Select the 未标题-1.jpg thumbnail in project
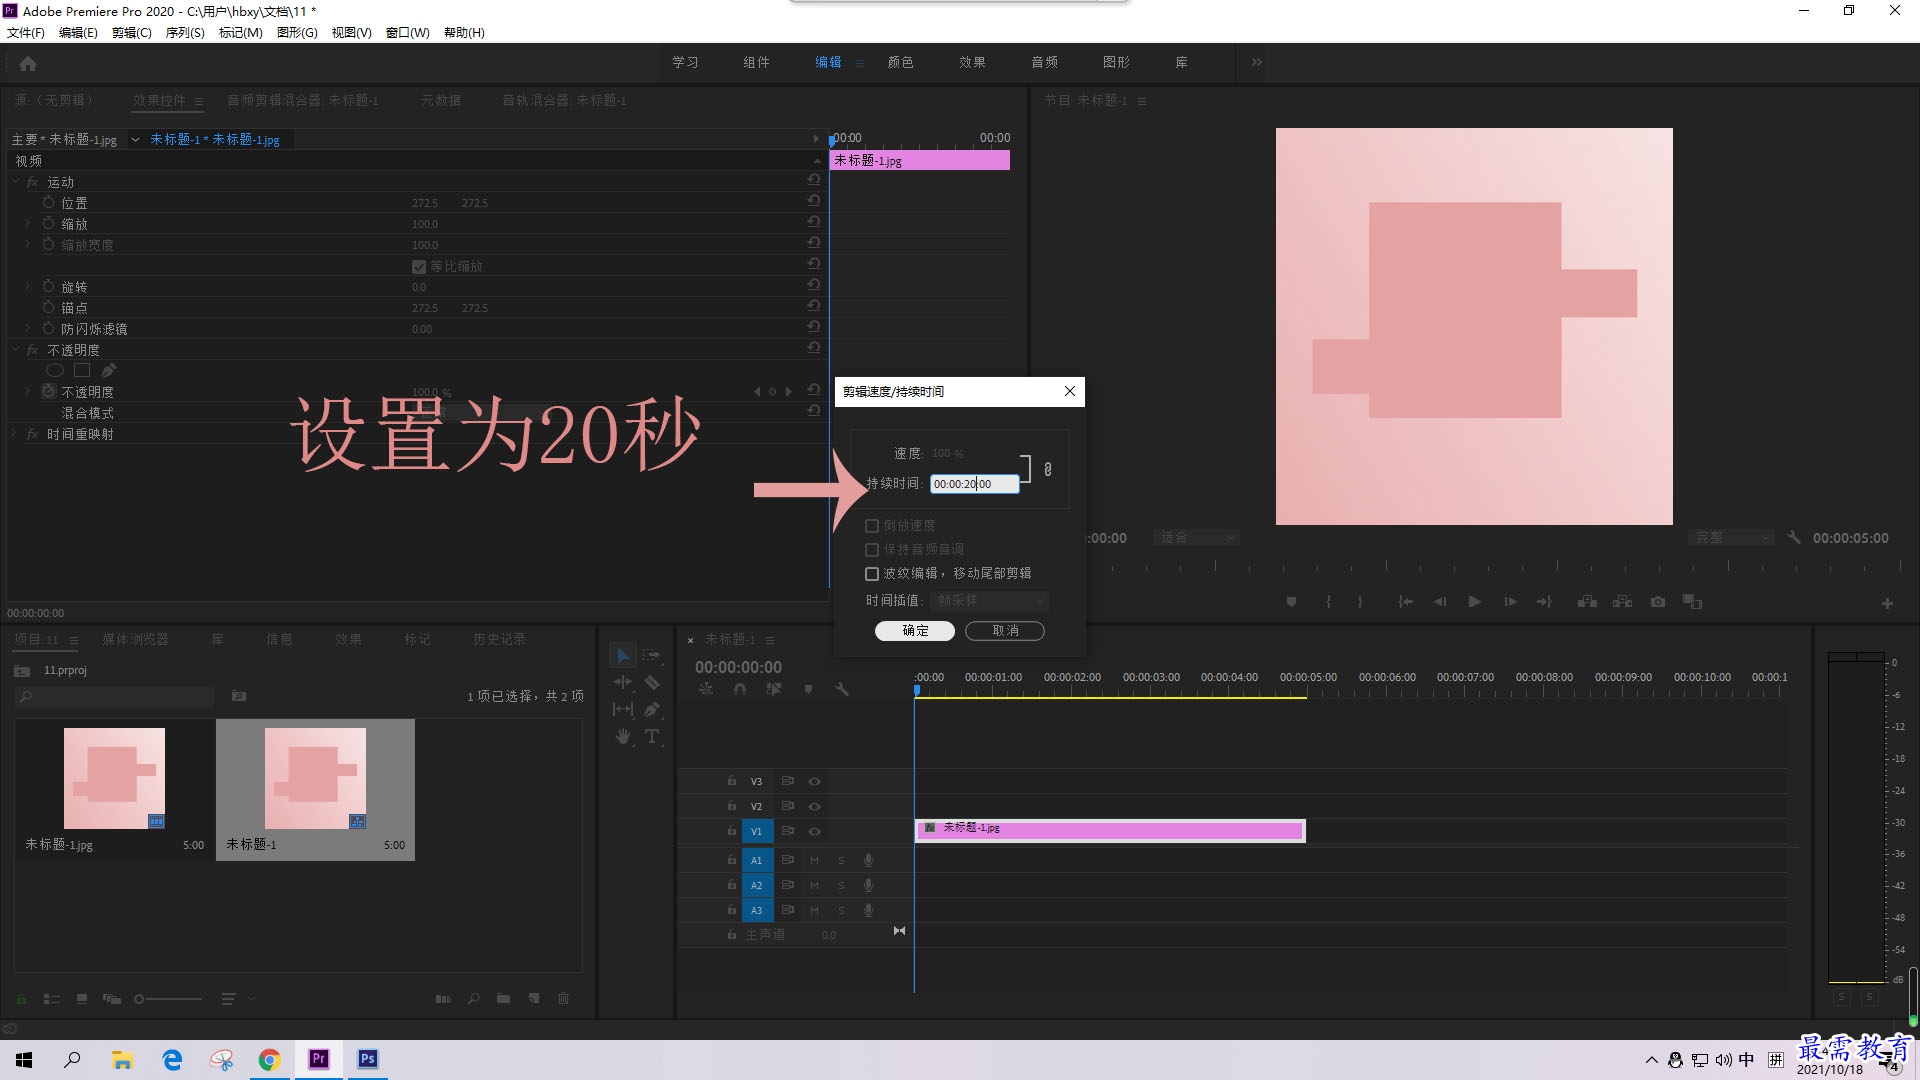This screenshot has width=1920, height=1080. [x=114, y=778]
